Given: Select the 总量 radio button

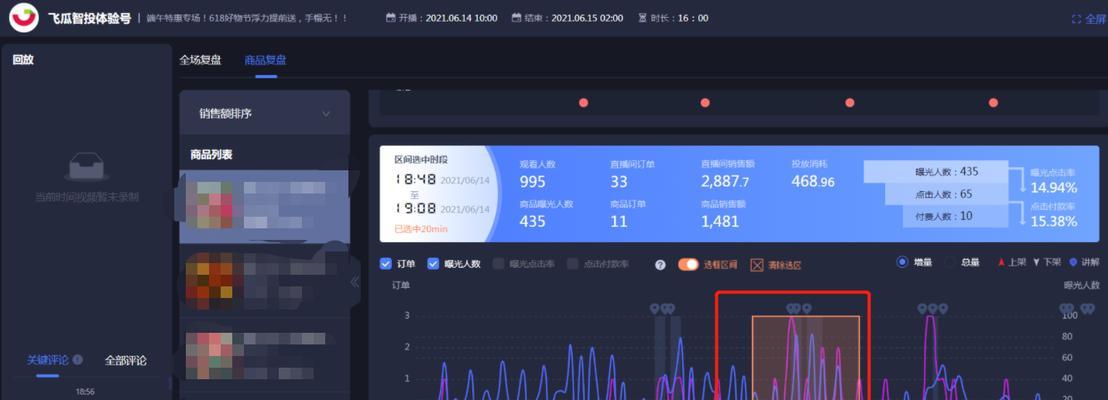Looking at the screenshot, I should tap(950, 262).
